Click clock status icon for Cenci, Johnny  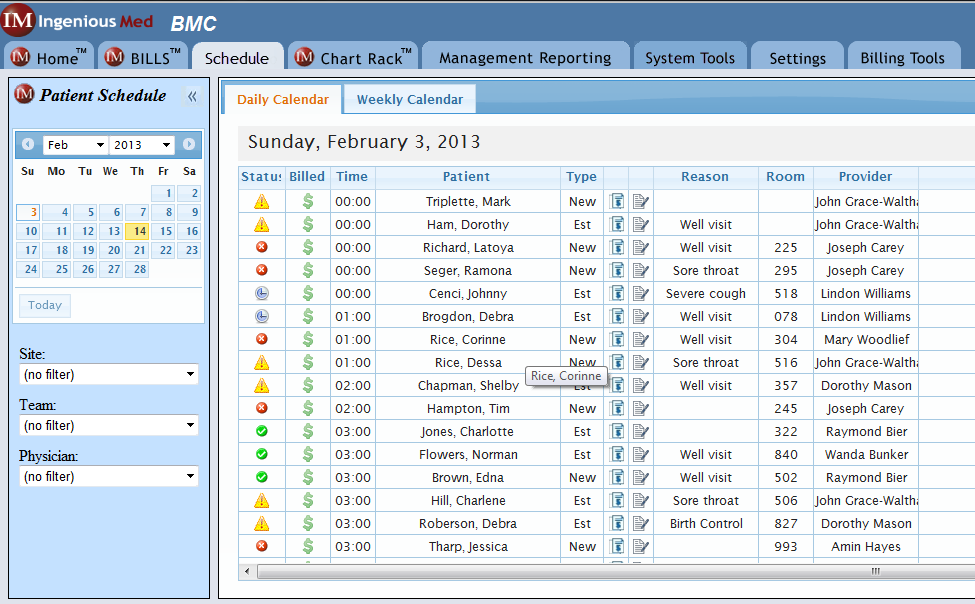(x=262, y=294)
